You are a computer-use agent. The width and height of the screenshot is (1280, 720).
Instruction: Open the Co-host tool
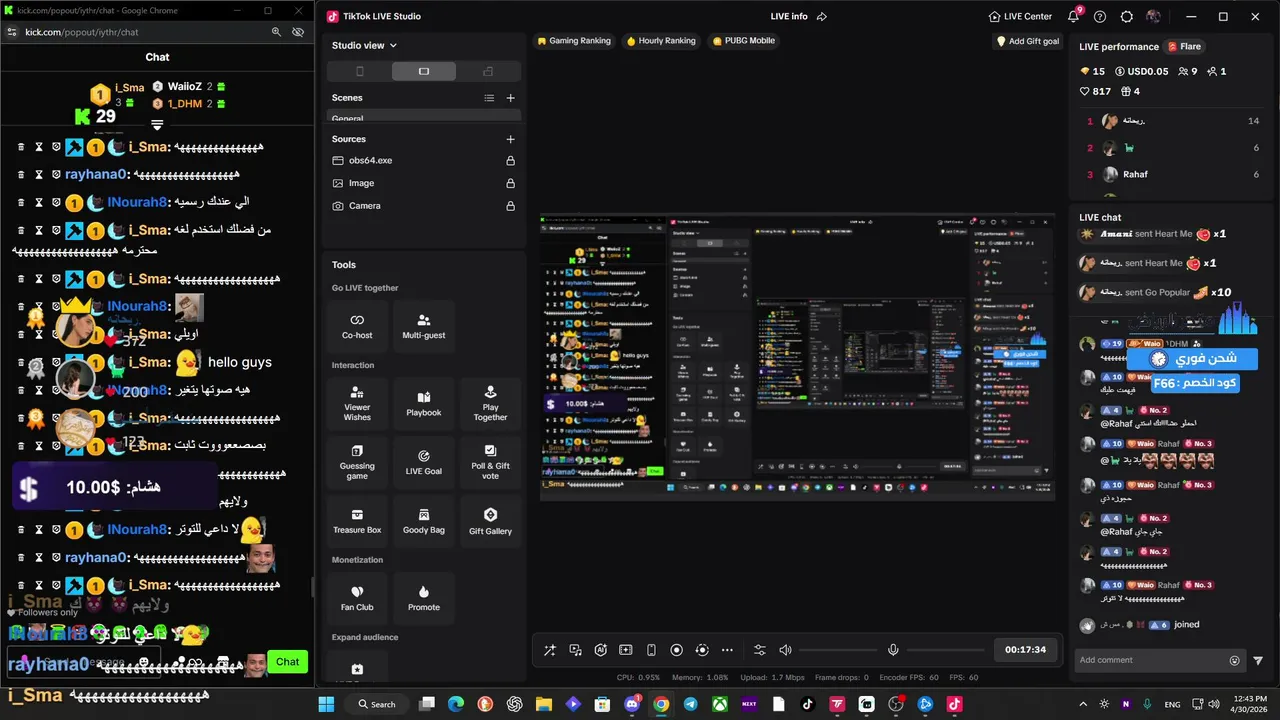coord(357,326)
